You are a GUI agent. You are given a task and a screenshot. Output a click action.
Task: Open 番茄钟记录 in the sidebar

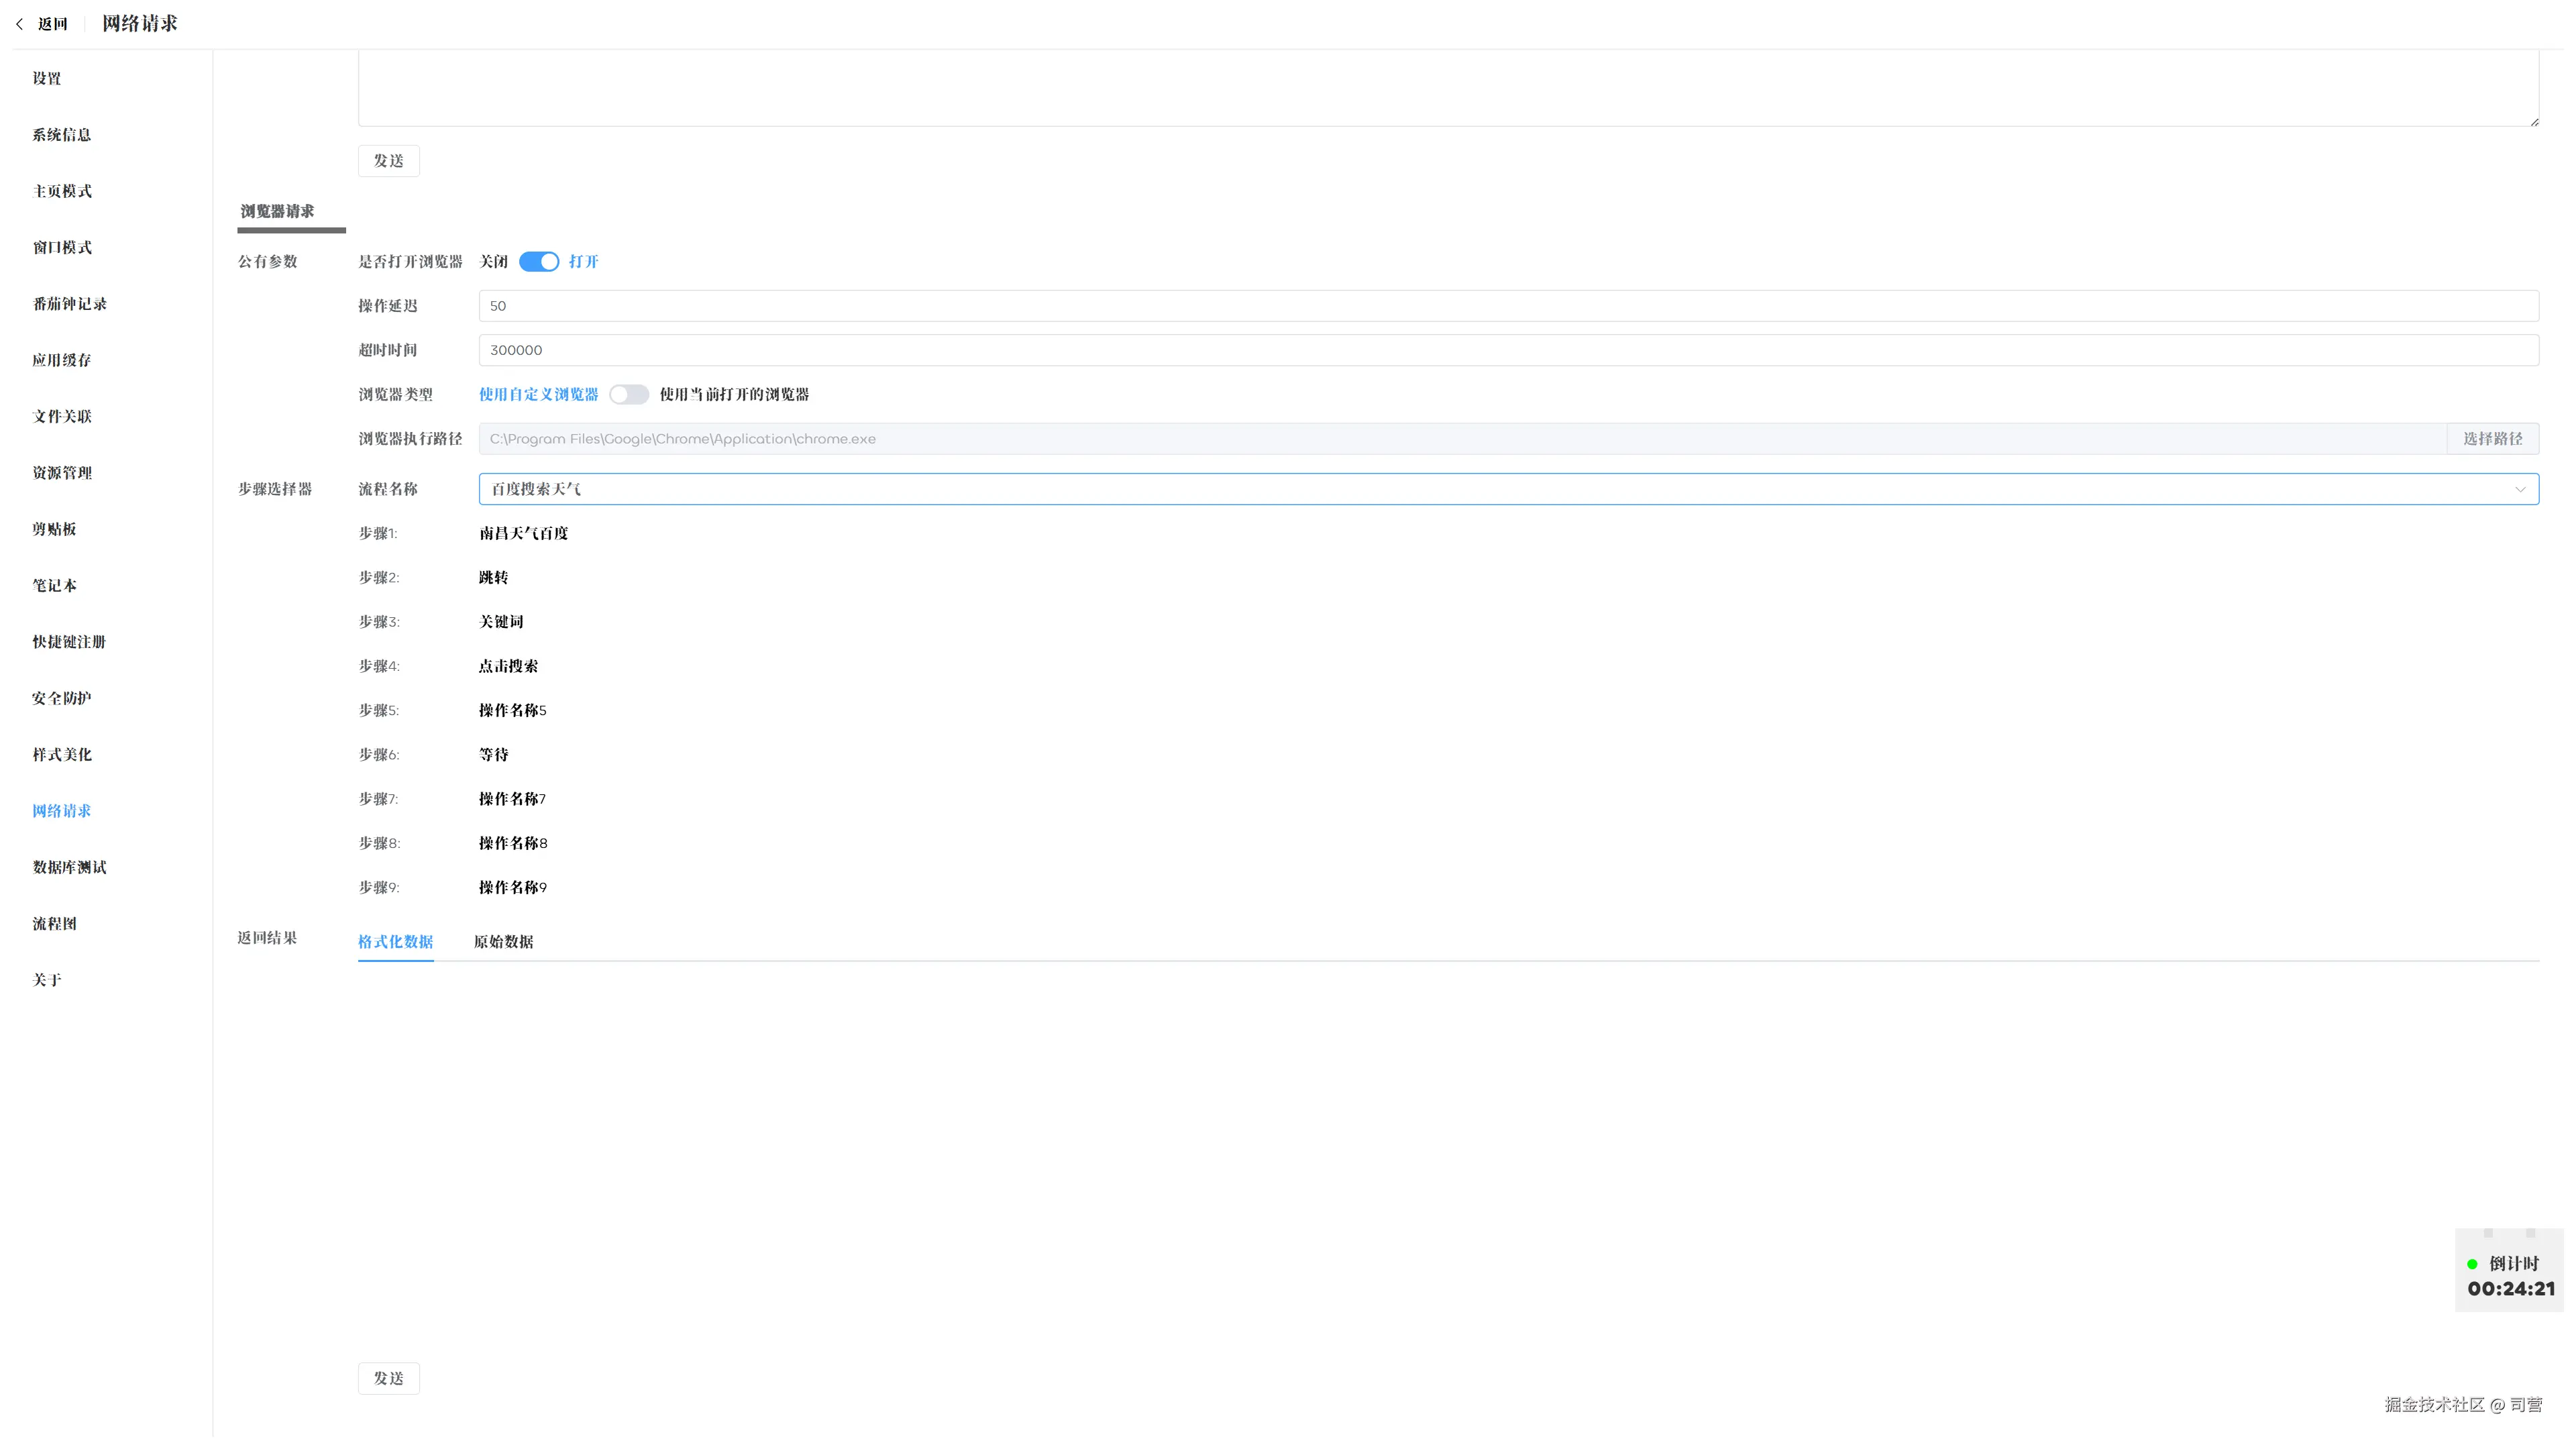[x=69, y=304]
